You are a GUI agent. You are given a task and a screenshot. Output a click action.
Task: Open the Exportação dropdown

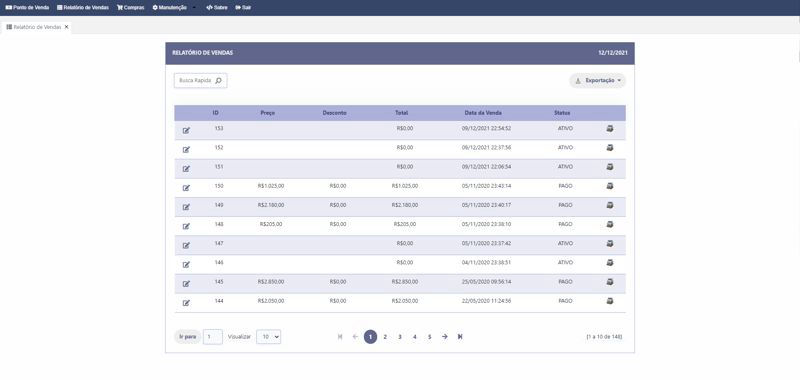click(597, 81)
